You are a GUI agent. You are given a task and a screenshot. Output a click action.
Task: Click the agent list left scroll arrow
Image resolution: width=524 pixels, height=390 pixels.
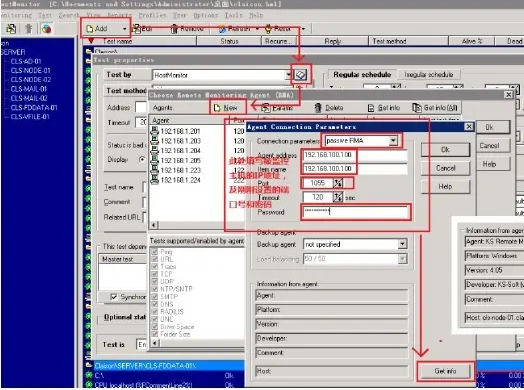coord(154,225)
